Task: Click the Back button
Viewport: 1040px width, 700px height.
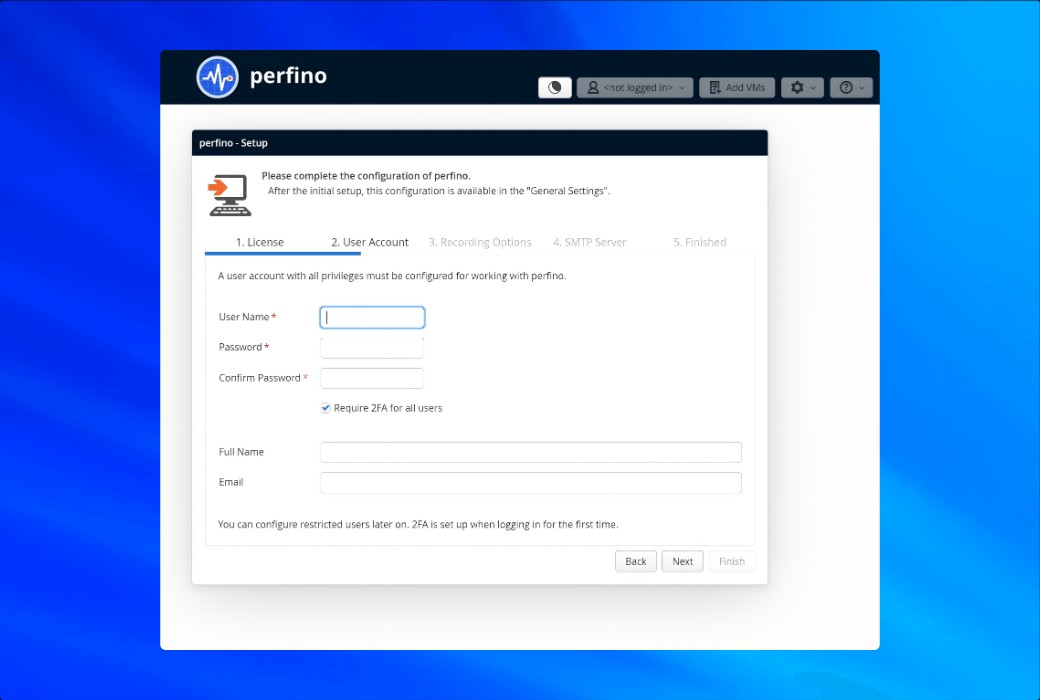Action: pos(635,561)
